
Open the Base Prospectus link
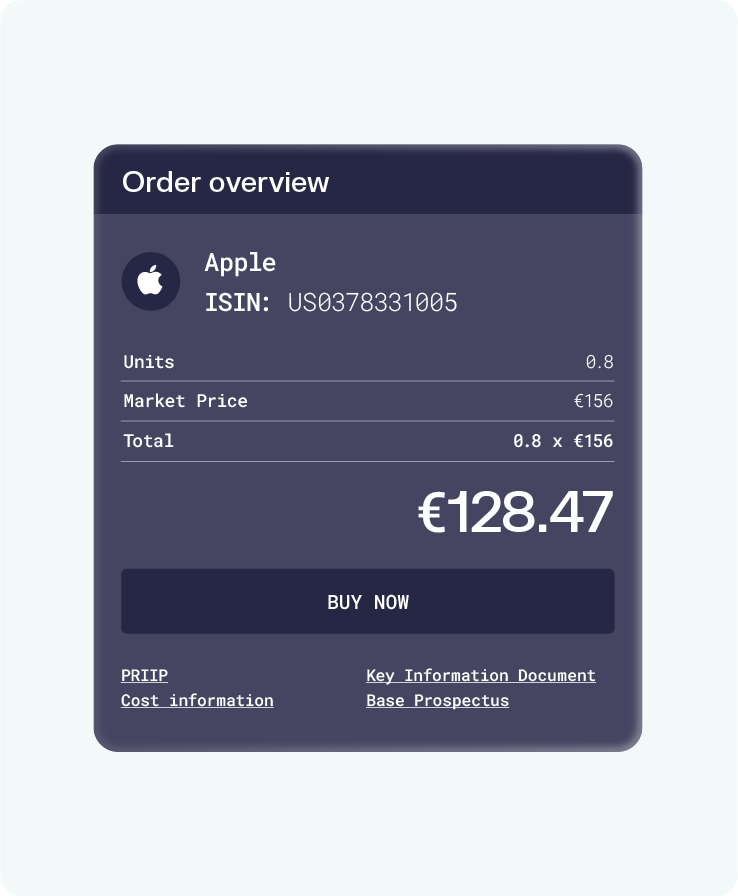437,701
